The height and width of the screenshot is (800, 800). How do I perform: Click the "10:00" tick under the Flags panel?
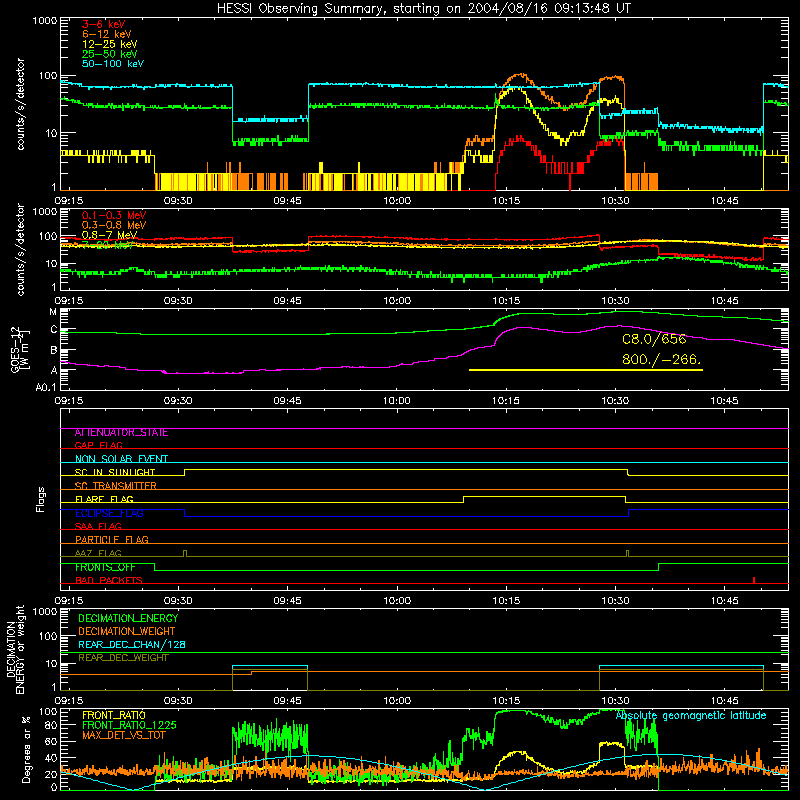click(x=397, y=601)
